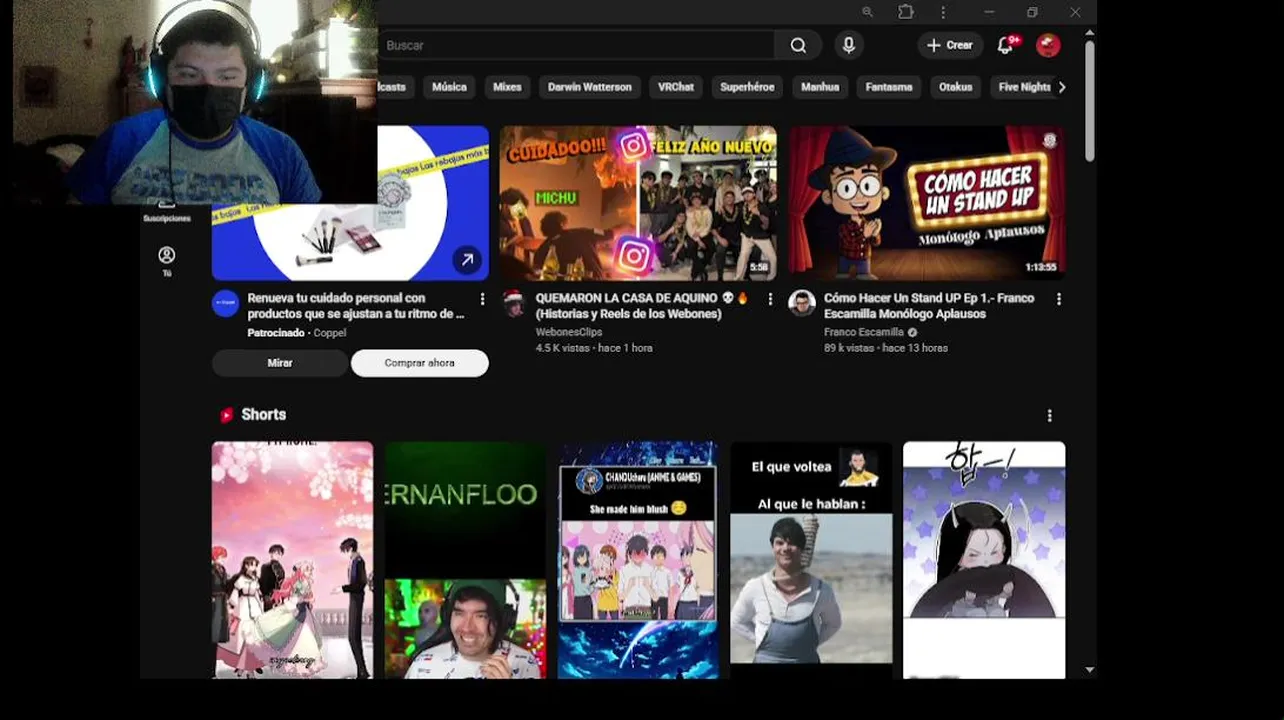Select the Five Nights chip
This screenshot has width=1284, height=720.
coord(1024,87)
